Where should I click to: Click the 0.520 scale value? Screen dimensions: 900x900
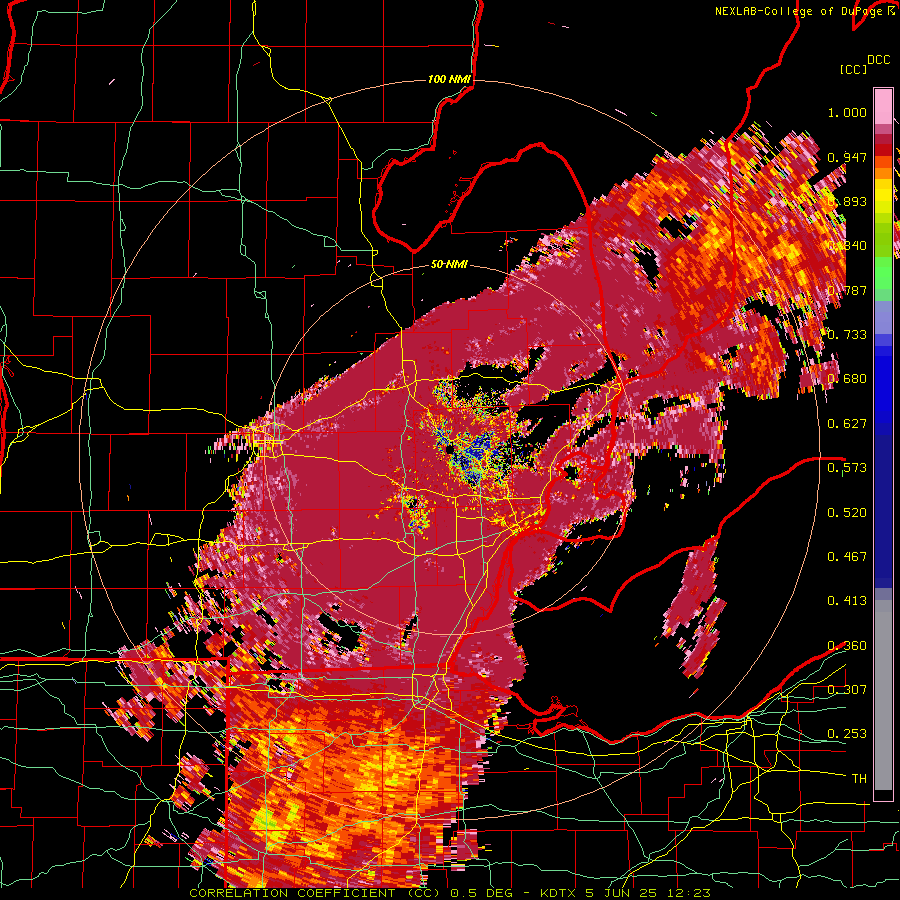pyautogui.click(x=847, y=512)
